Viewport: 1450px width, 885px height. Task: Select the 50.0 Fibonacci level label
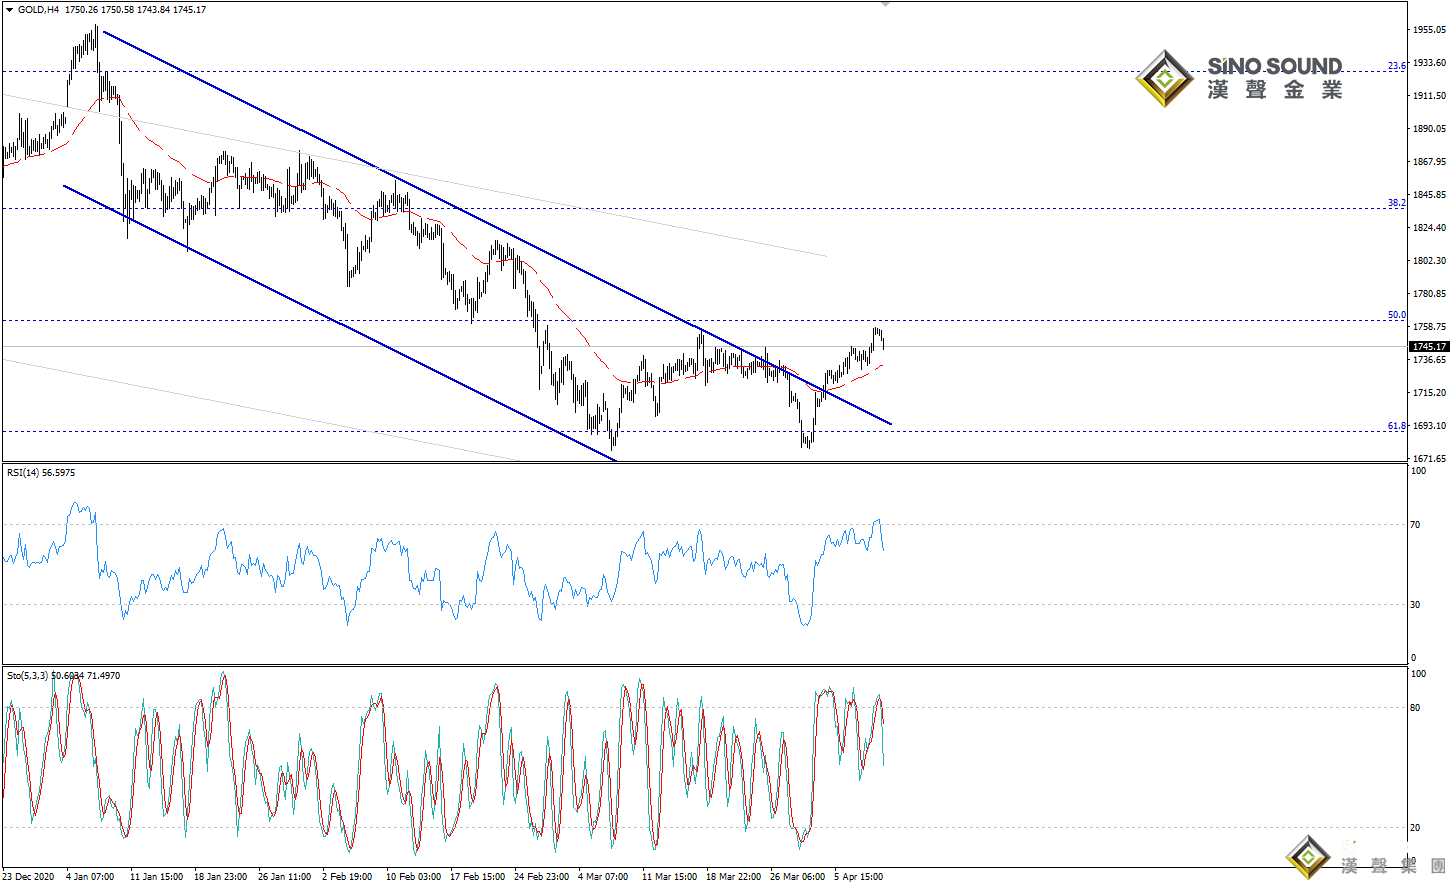click(x=1396, y=315)
